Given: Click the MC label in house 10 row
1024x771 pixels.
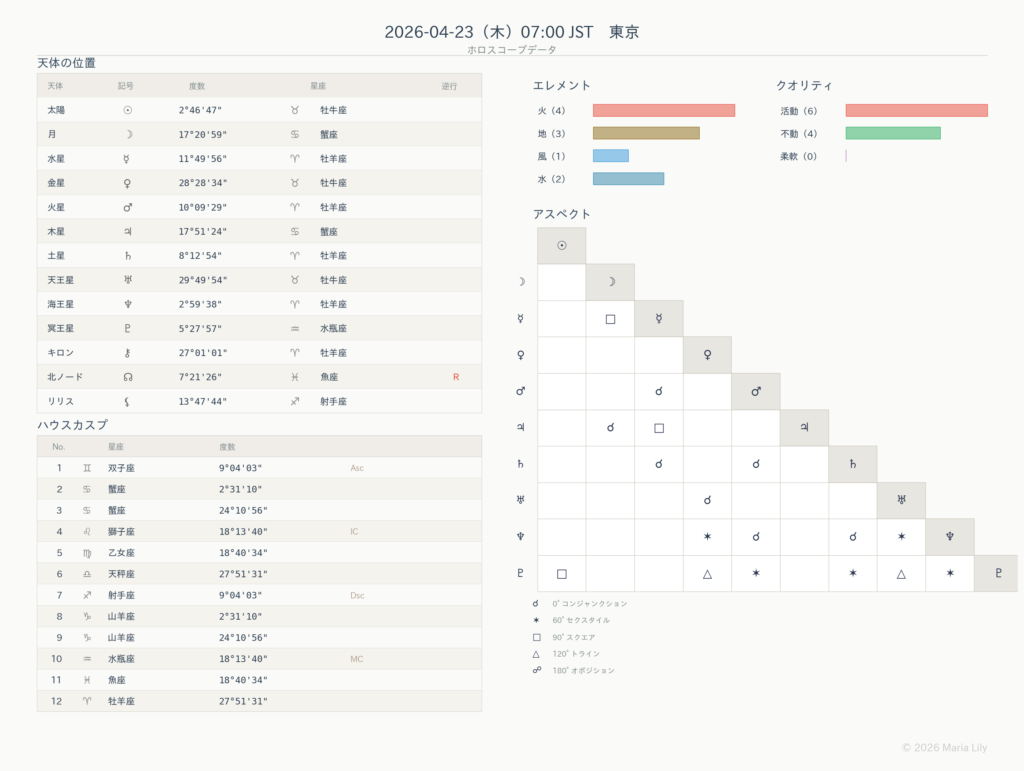Looking at the screenshot, I should (x=357, y=659).
